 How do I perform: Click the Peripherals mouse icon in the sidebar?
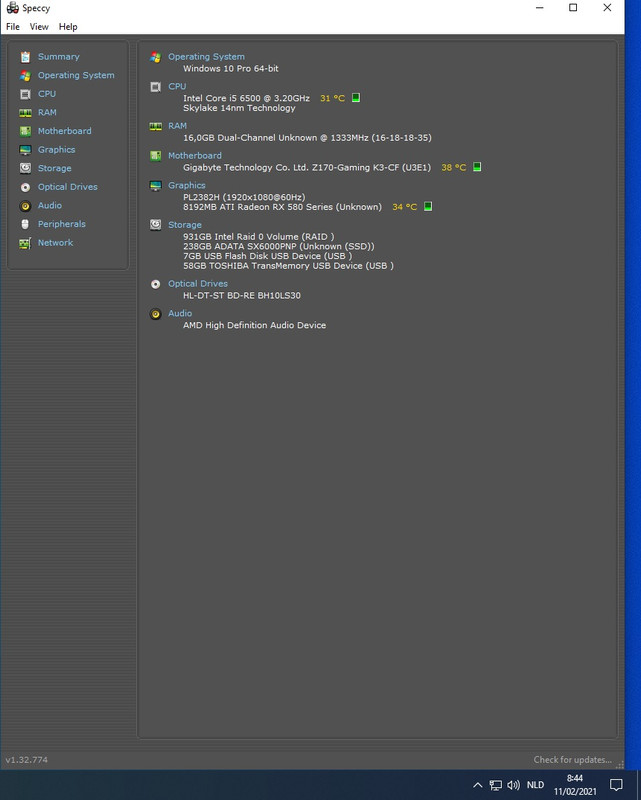(25, 224)
